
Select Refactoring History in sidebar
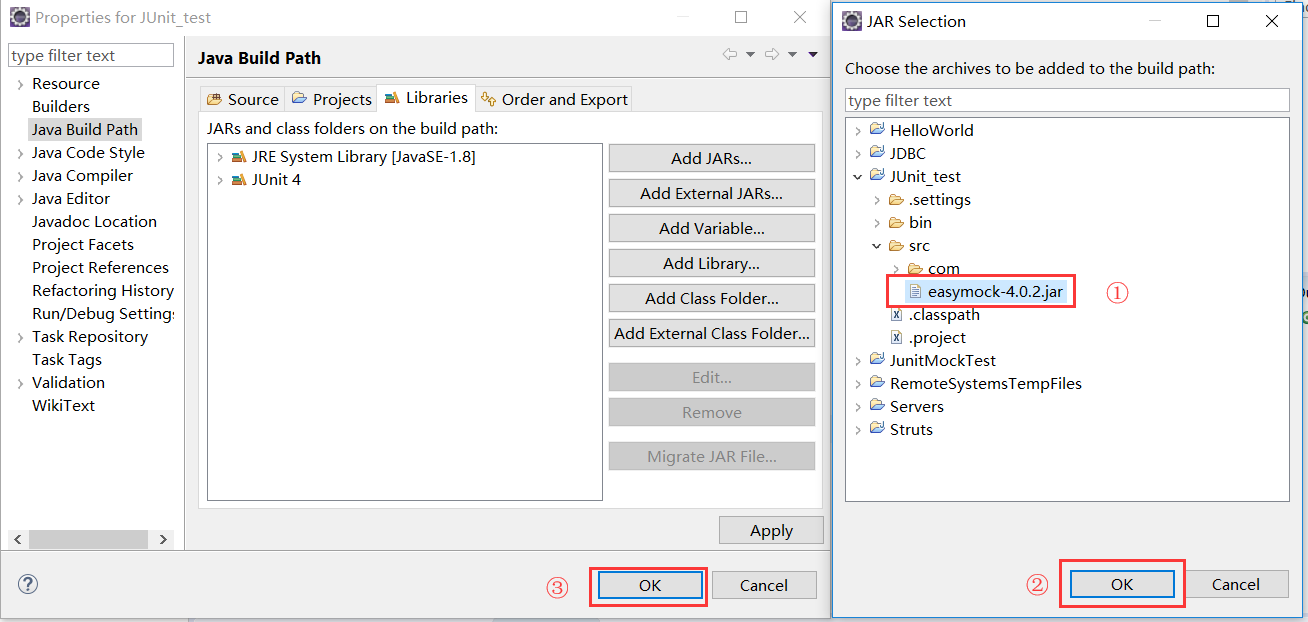(103, 290)
